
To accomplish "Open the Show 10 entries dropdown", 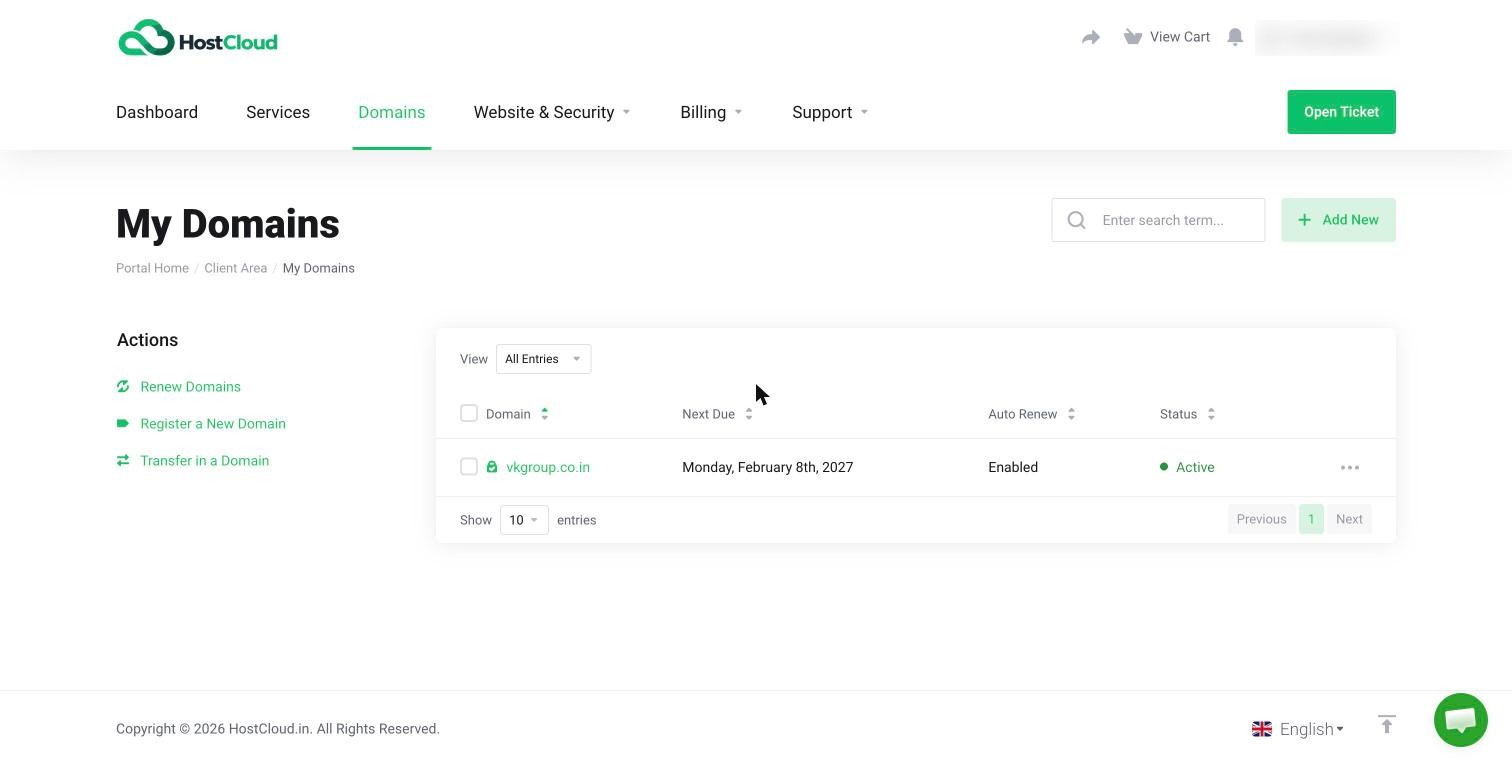I will coord(524,520).
